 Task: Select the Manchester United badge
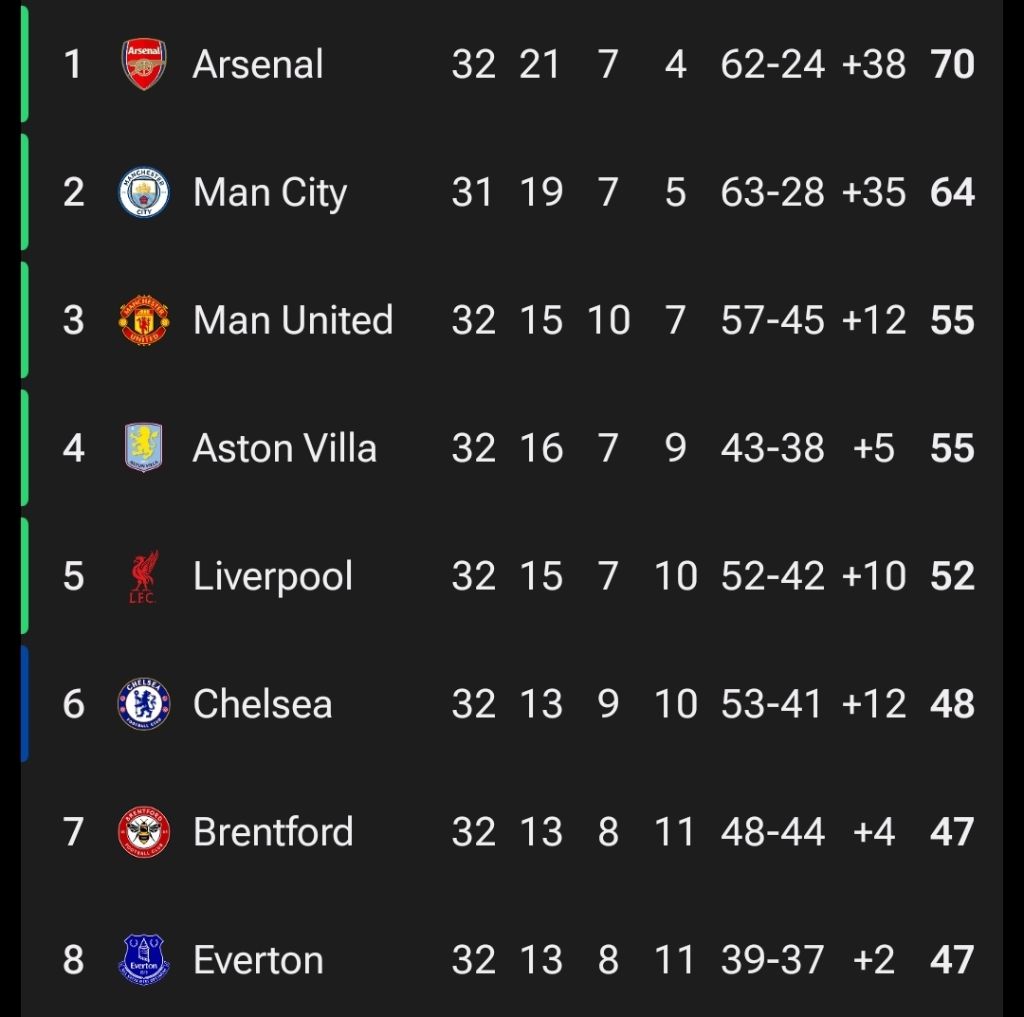pos(144,321)
